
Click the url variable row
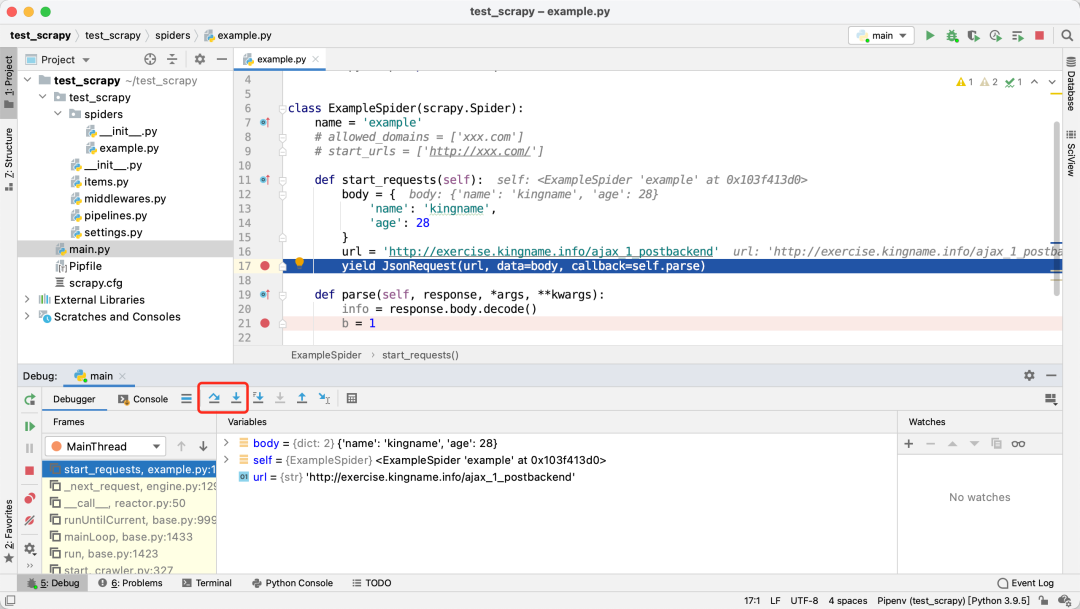coord(557,477)
